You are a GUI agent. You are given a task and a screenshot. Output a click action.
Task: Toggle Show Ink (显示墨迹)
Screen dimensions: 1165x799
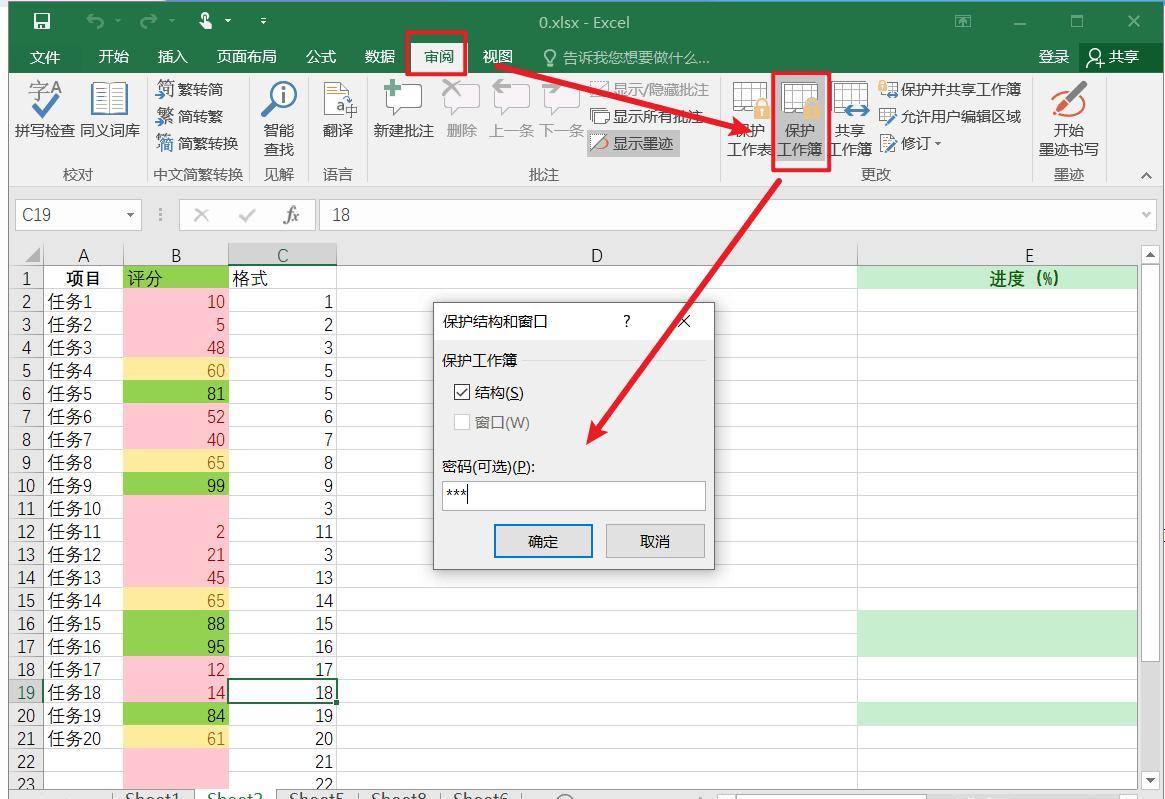pyautogui.click(x=632, y=143)
